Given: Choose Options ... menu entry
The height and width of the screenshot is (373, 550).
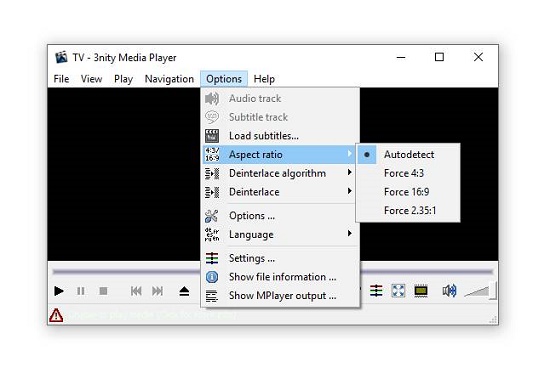Looking at the screenshot, I should (280, 216).
